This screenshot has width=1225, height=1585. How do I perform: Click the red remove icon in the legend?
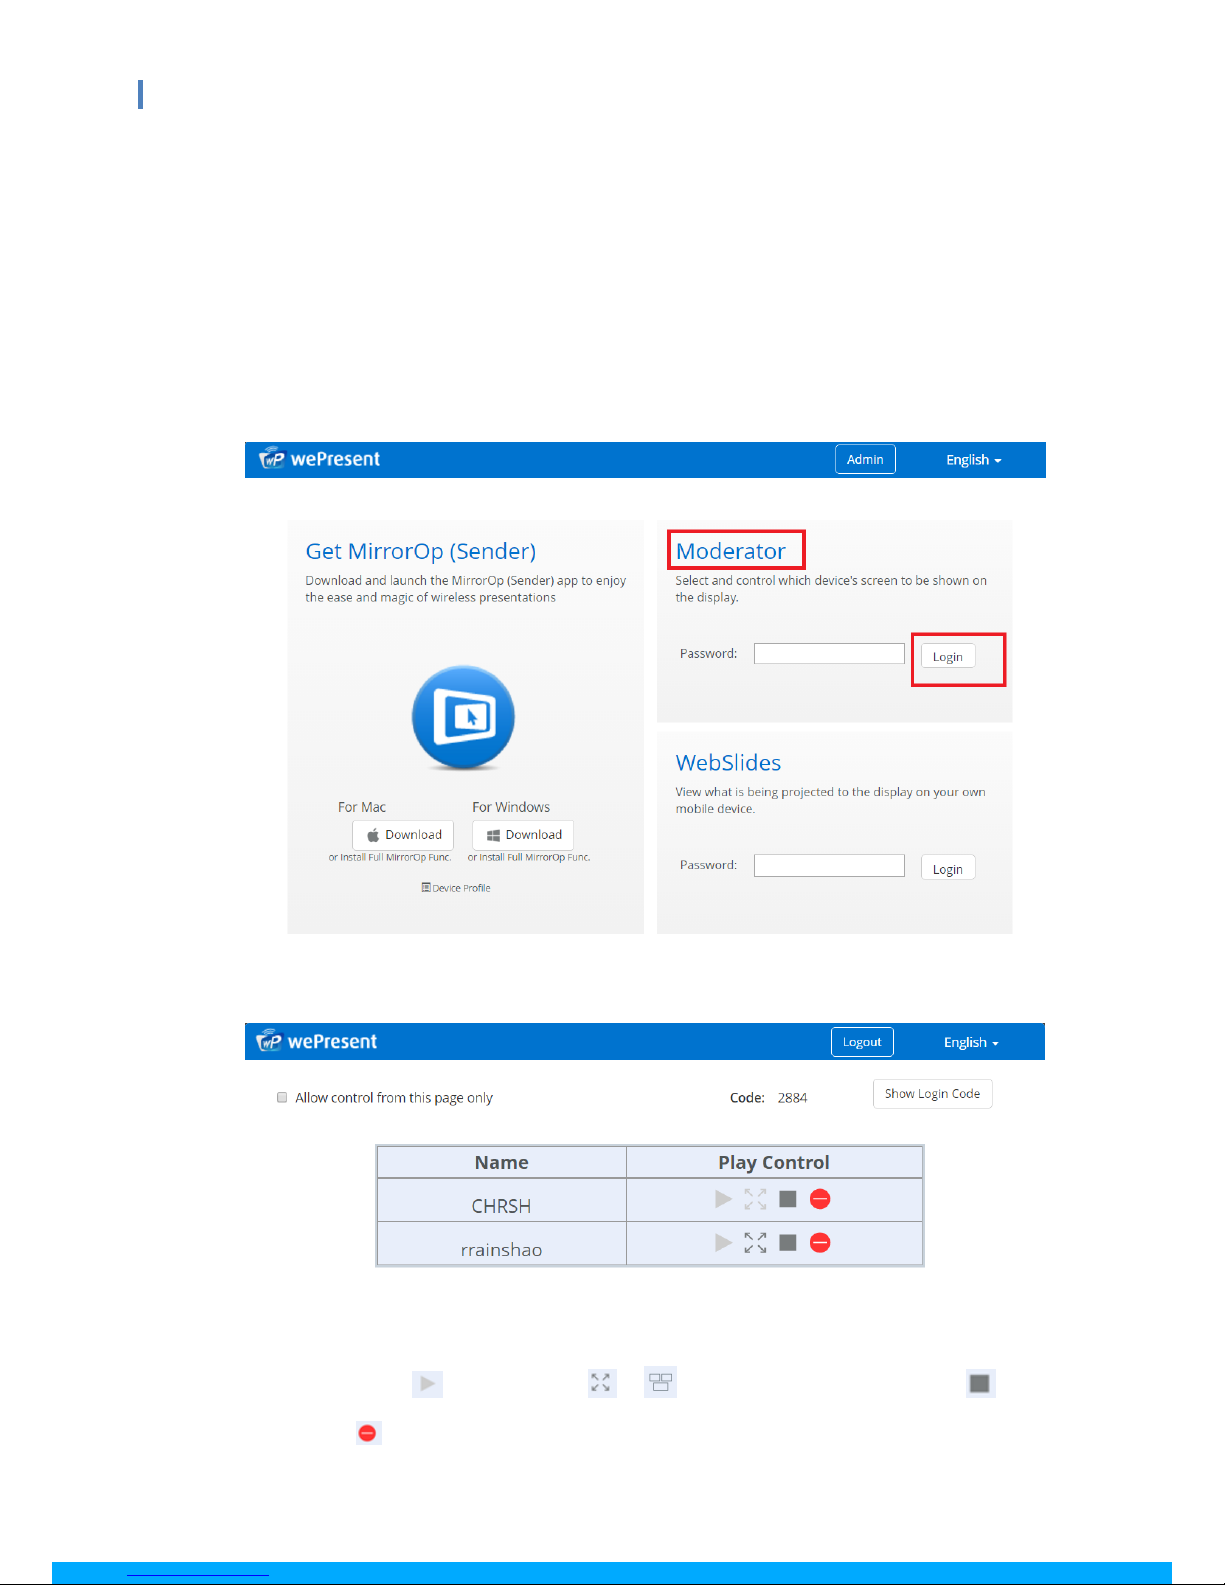point(368,1433)
